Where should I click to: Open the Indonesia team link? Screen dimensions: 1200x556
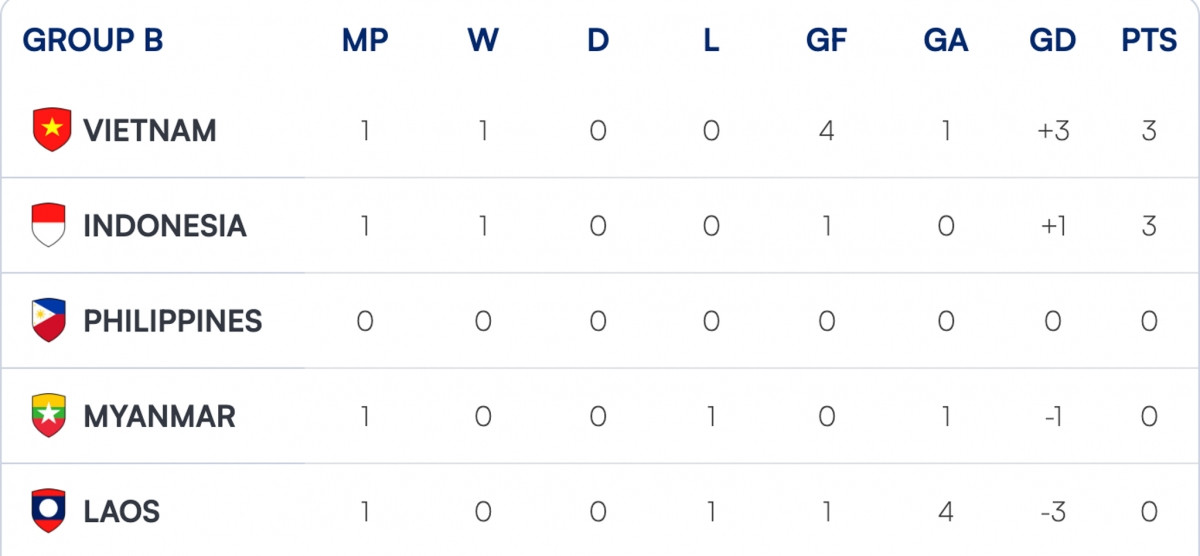point(165,226)
